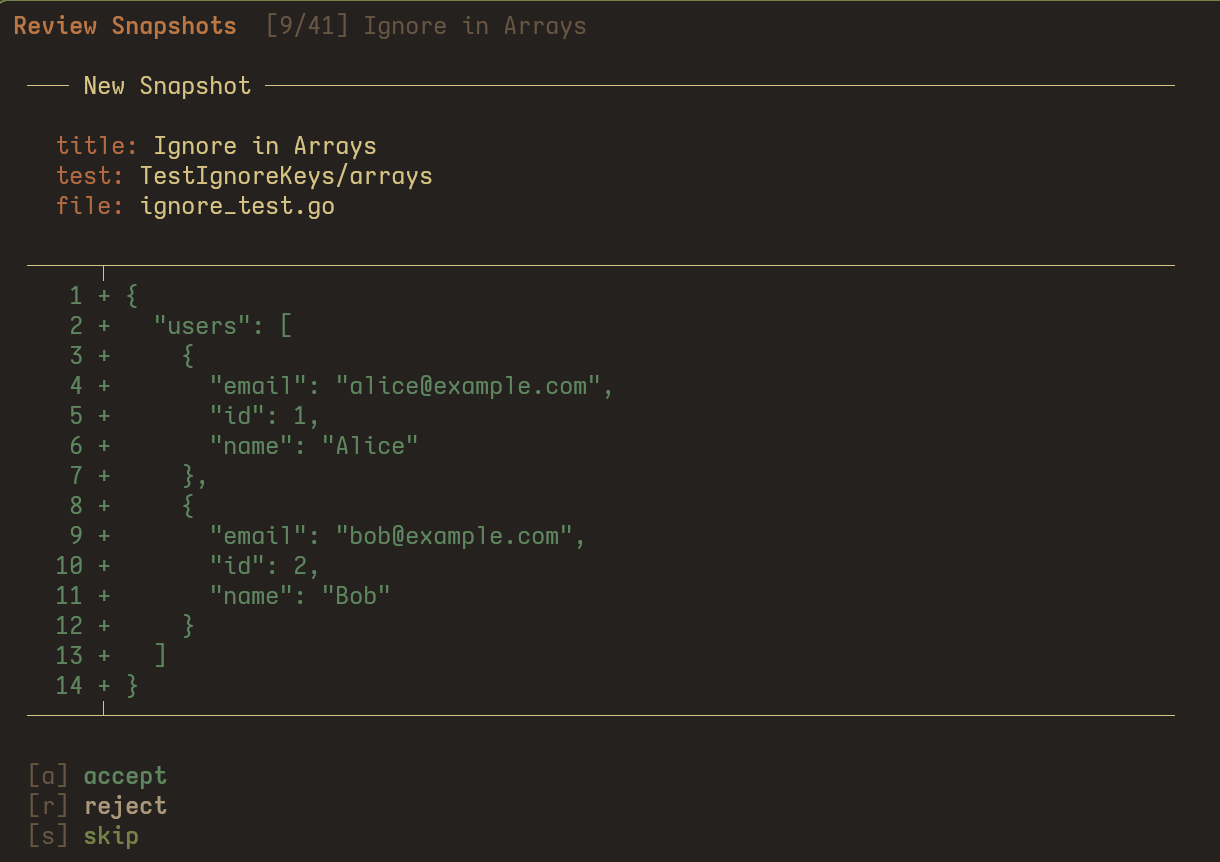Click the bob@example.com email string
1220x862 pixels.
(x=453, y=536)
